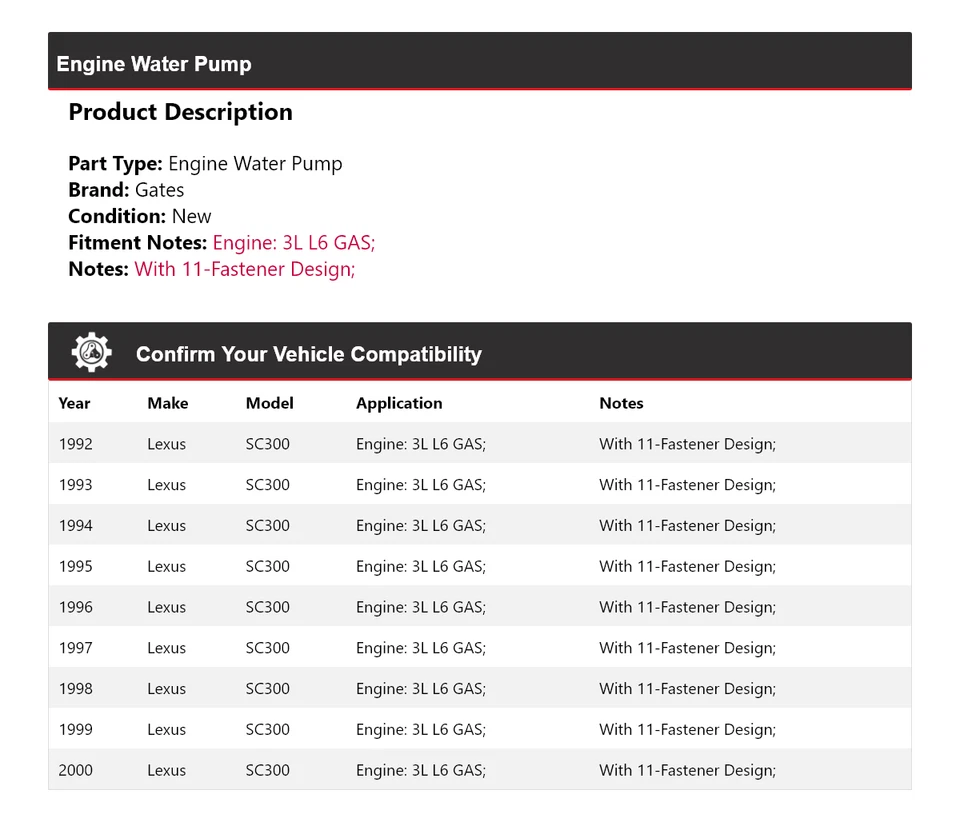Click the Model column header
This screenshot has height=822, width=960.
pyautogui.click(x=269, y=403)
